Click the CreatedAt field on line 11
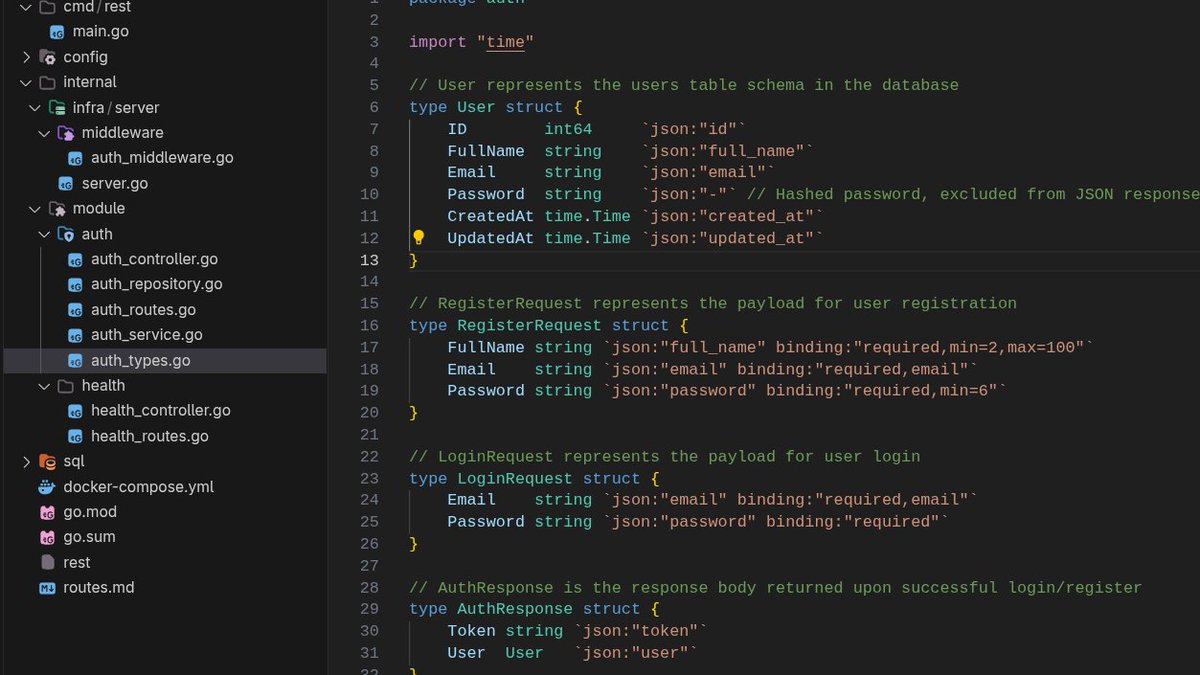This screenshot has width=1200, height=675. 490,216
